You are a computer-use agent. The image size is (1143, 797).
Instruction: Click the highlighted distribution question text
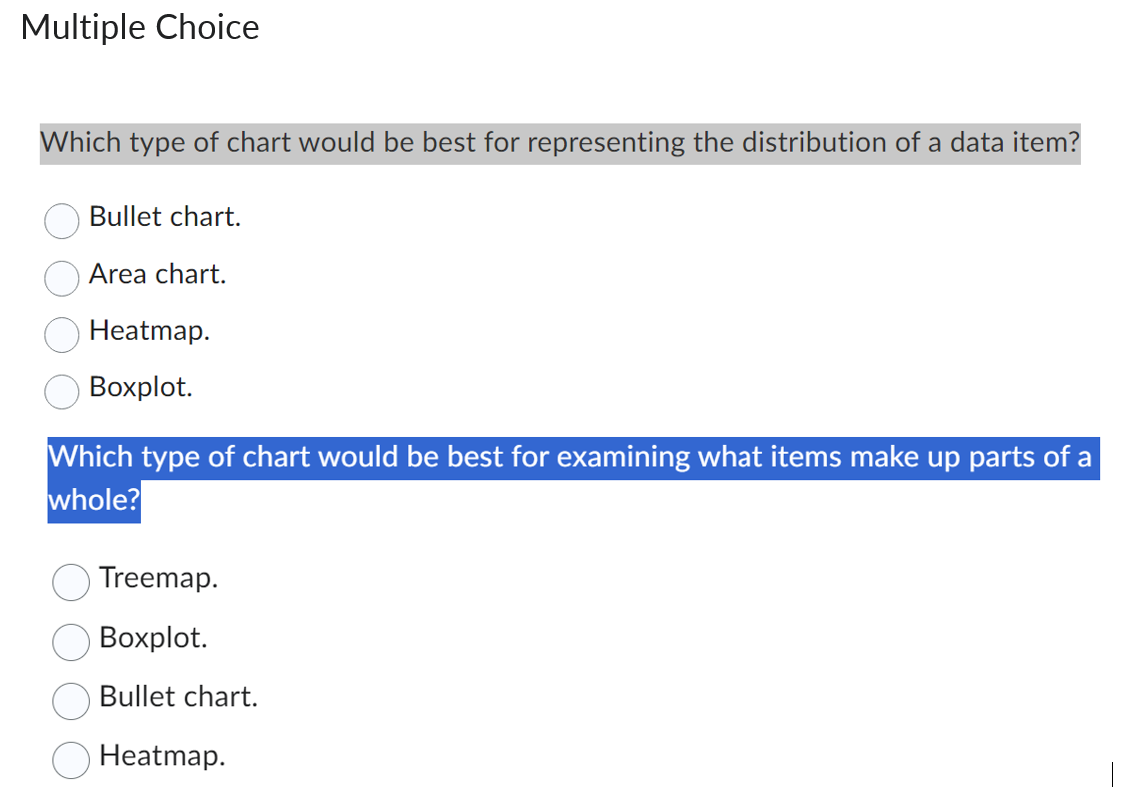560,142
